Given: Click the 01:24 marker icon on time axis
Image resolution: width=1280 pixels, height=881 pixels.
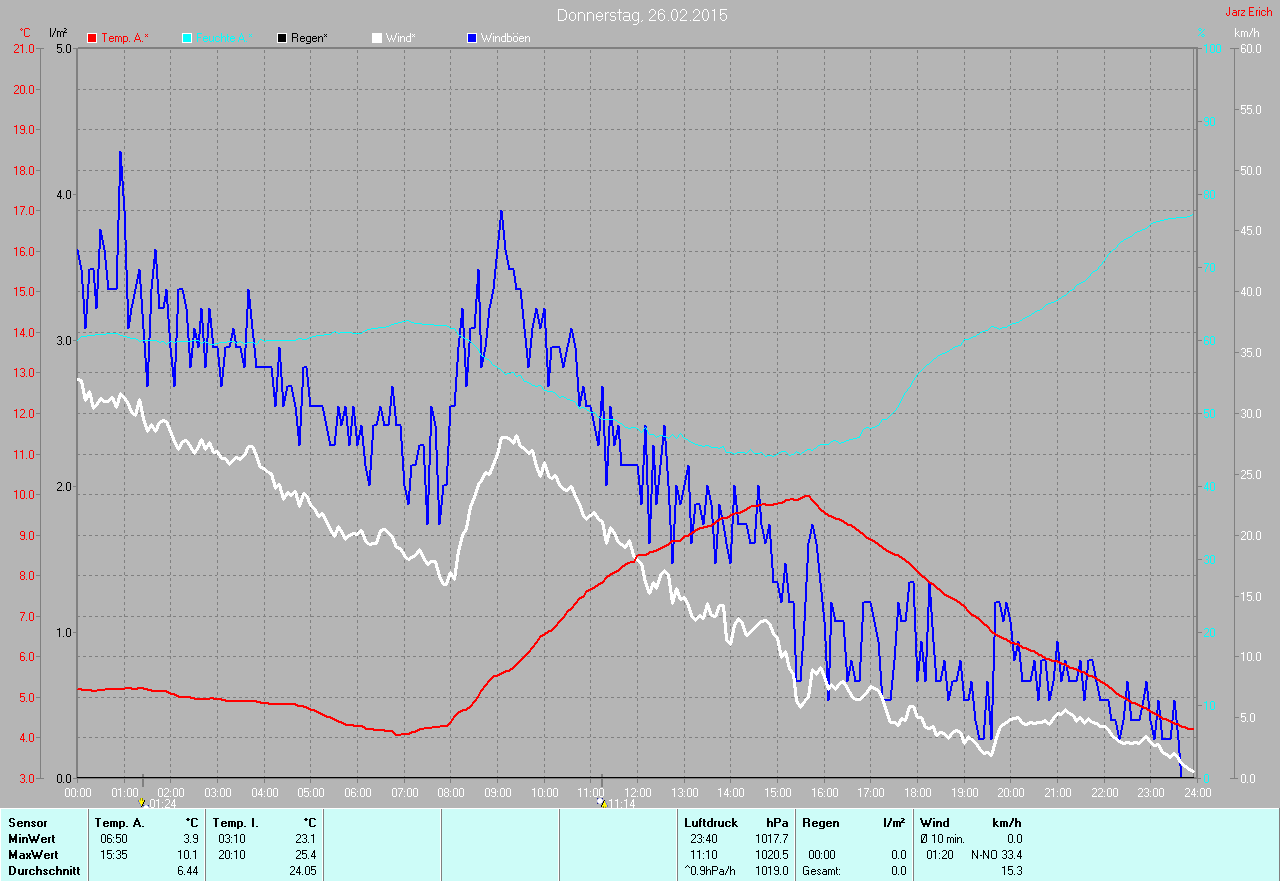Looking at the screenshot, I should coord(142,802).
